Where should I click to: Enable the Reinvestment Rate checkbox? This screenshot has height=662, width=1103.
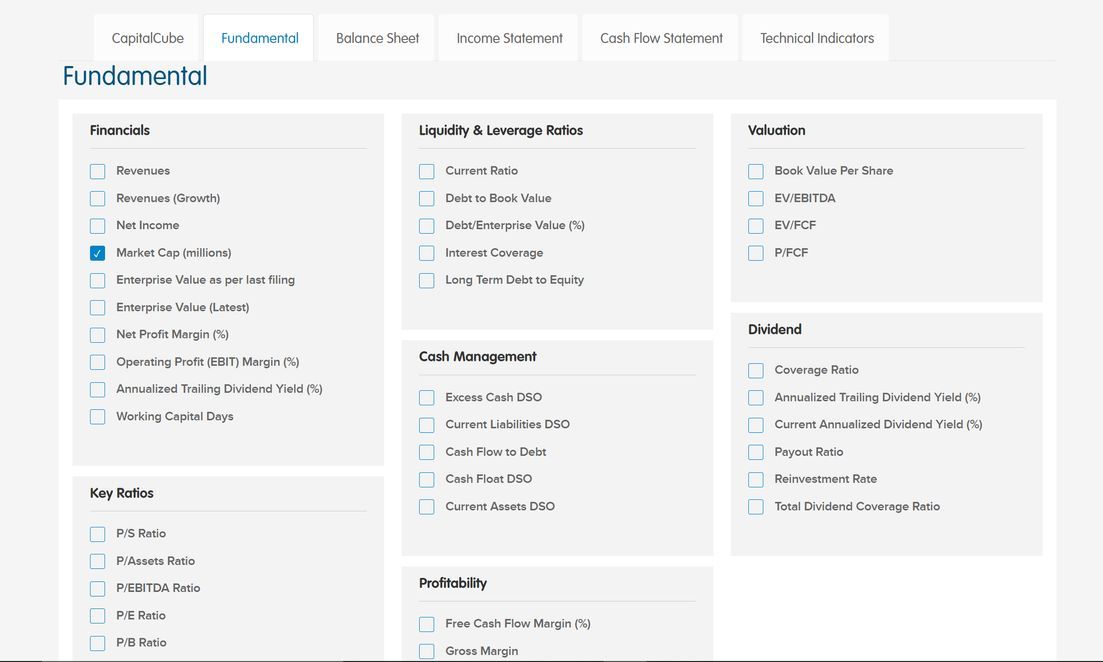(x=756, y=480)
